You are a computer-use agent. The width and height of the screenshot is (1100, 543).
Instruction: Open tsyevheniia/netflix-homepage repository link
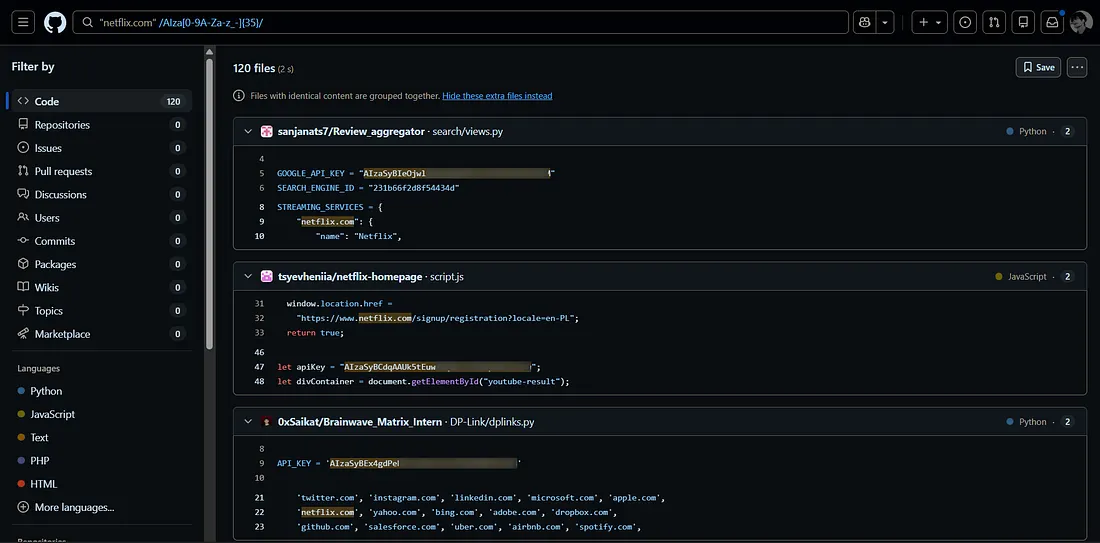(x=350, y=276)
